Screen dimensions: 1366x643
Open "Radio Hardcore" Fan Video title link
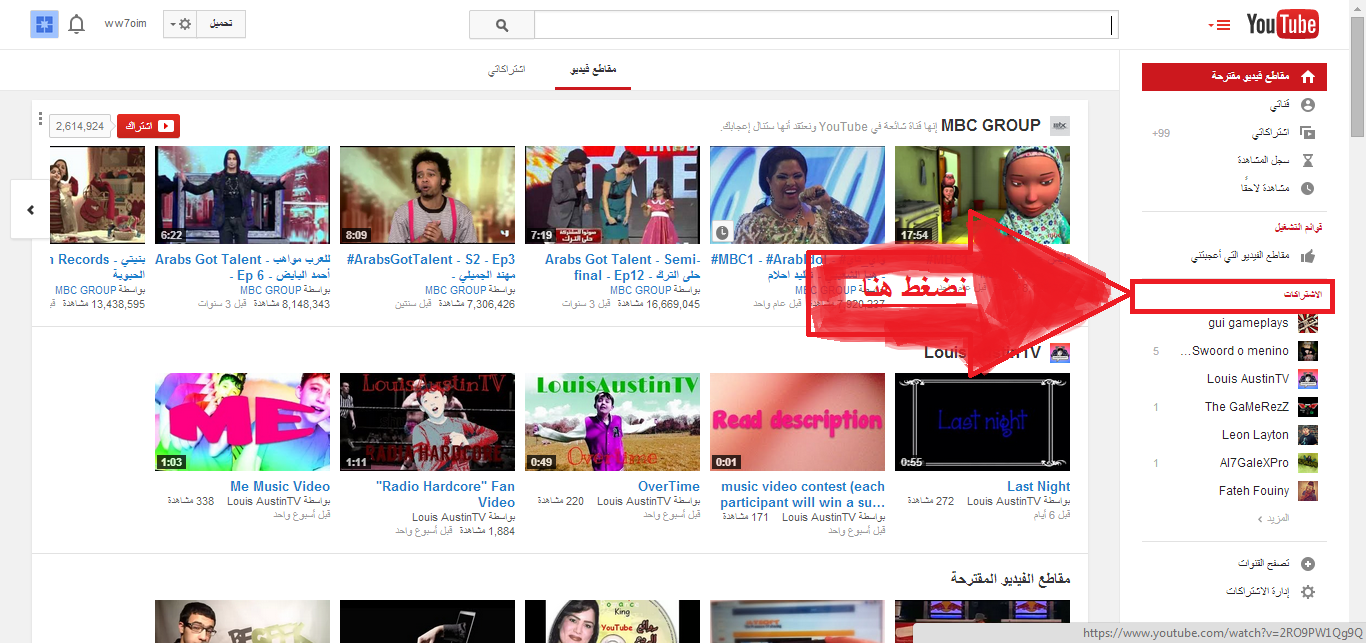click(446, 494)
